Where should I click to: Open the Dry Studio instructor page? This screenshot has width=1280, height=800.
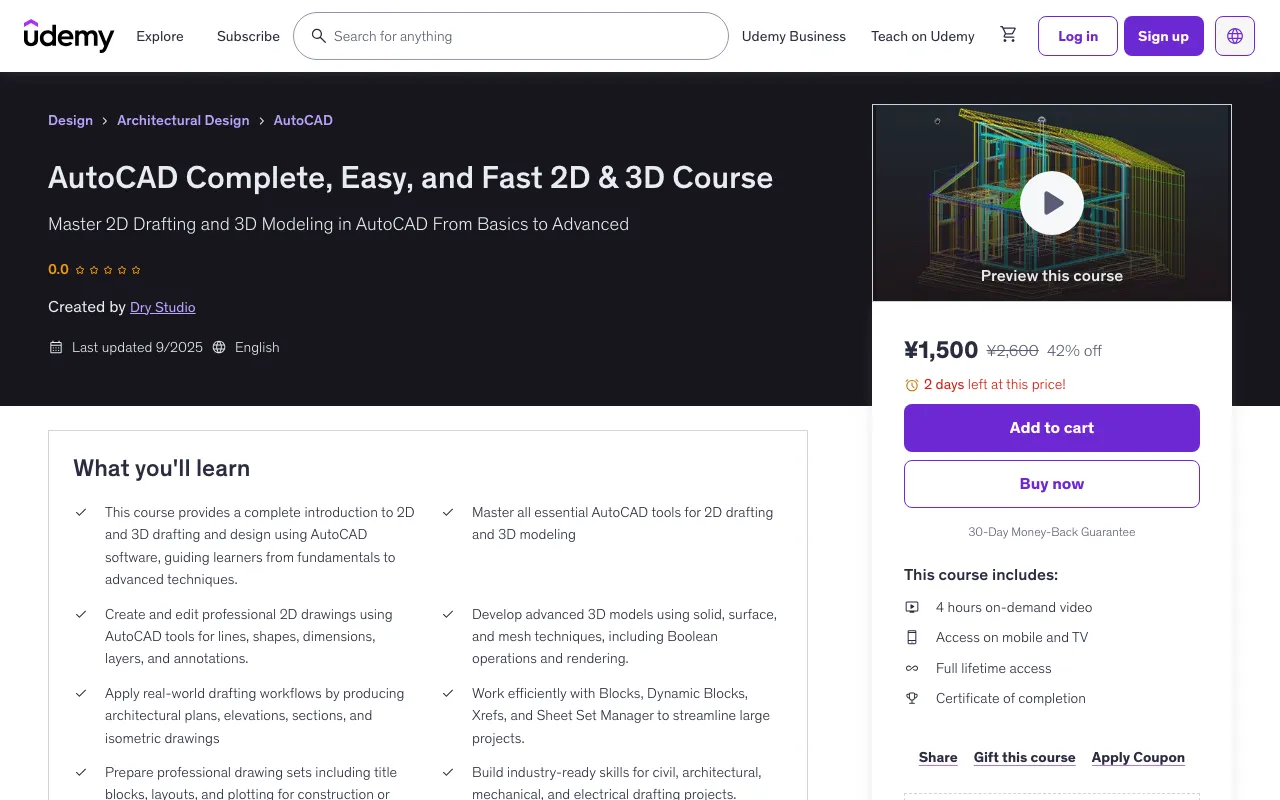click(162, 307)
